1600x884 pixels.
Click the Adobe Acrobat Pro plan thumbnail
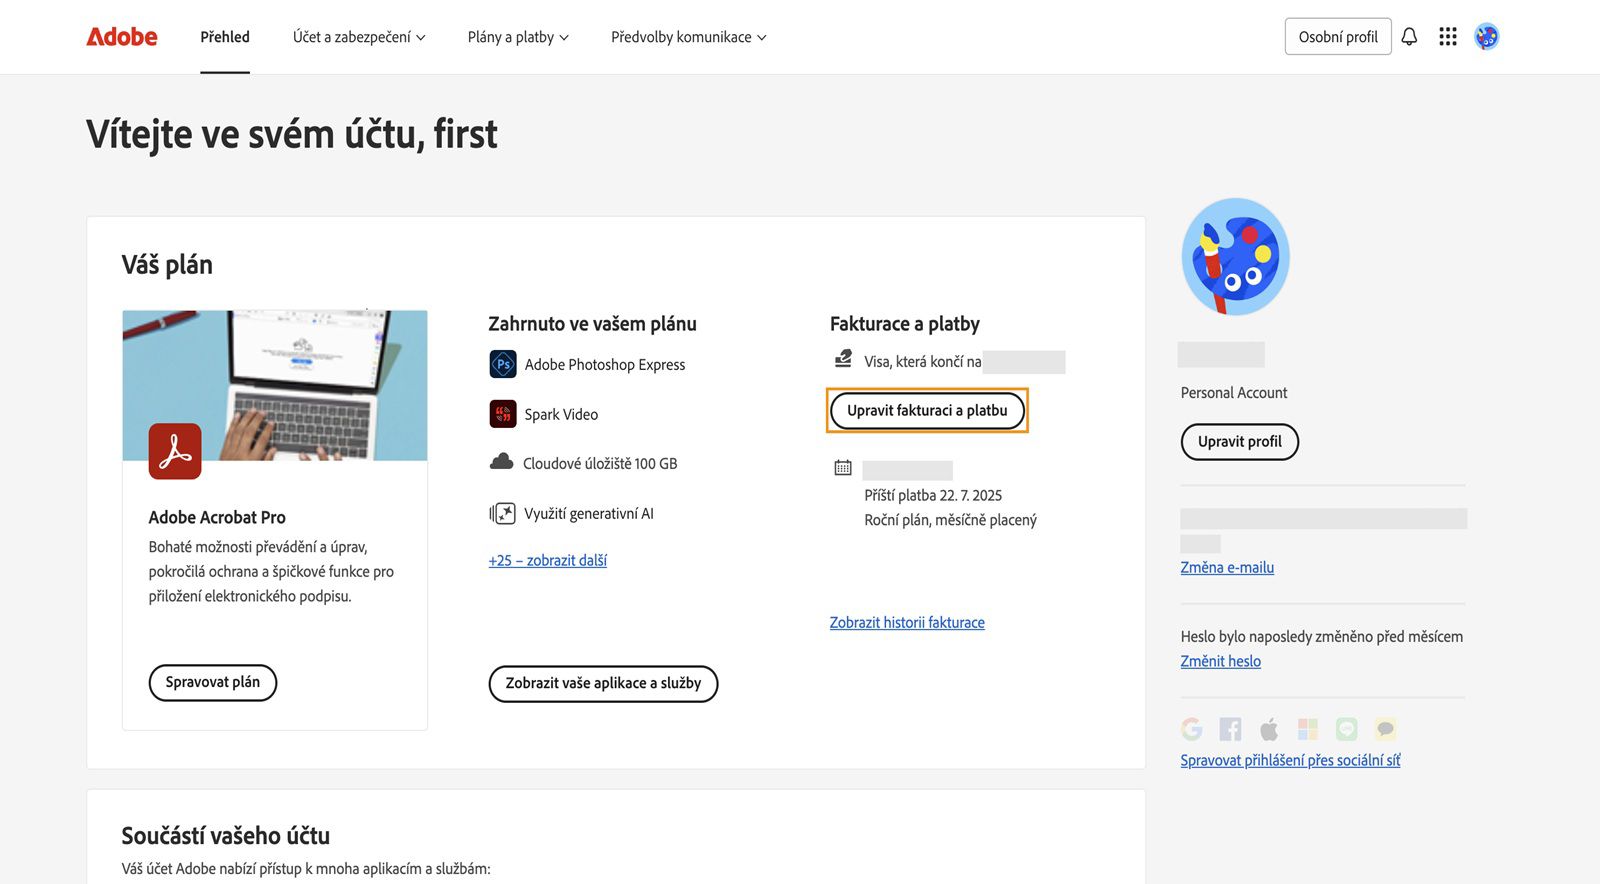[x=274, y=385]
